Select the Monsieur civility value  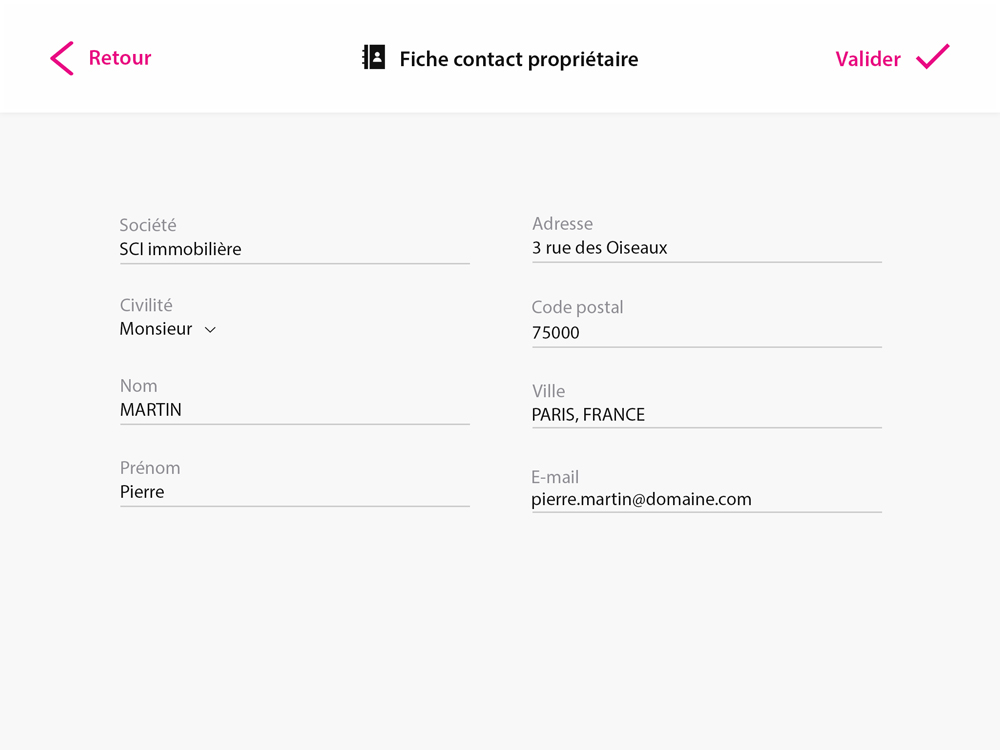click(x=156, y=328)
